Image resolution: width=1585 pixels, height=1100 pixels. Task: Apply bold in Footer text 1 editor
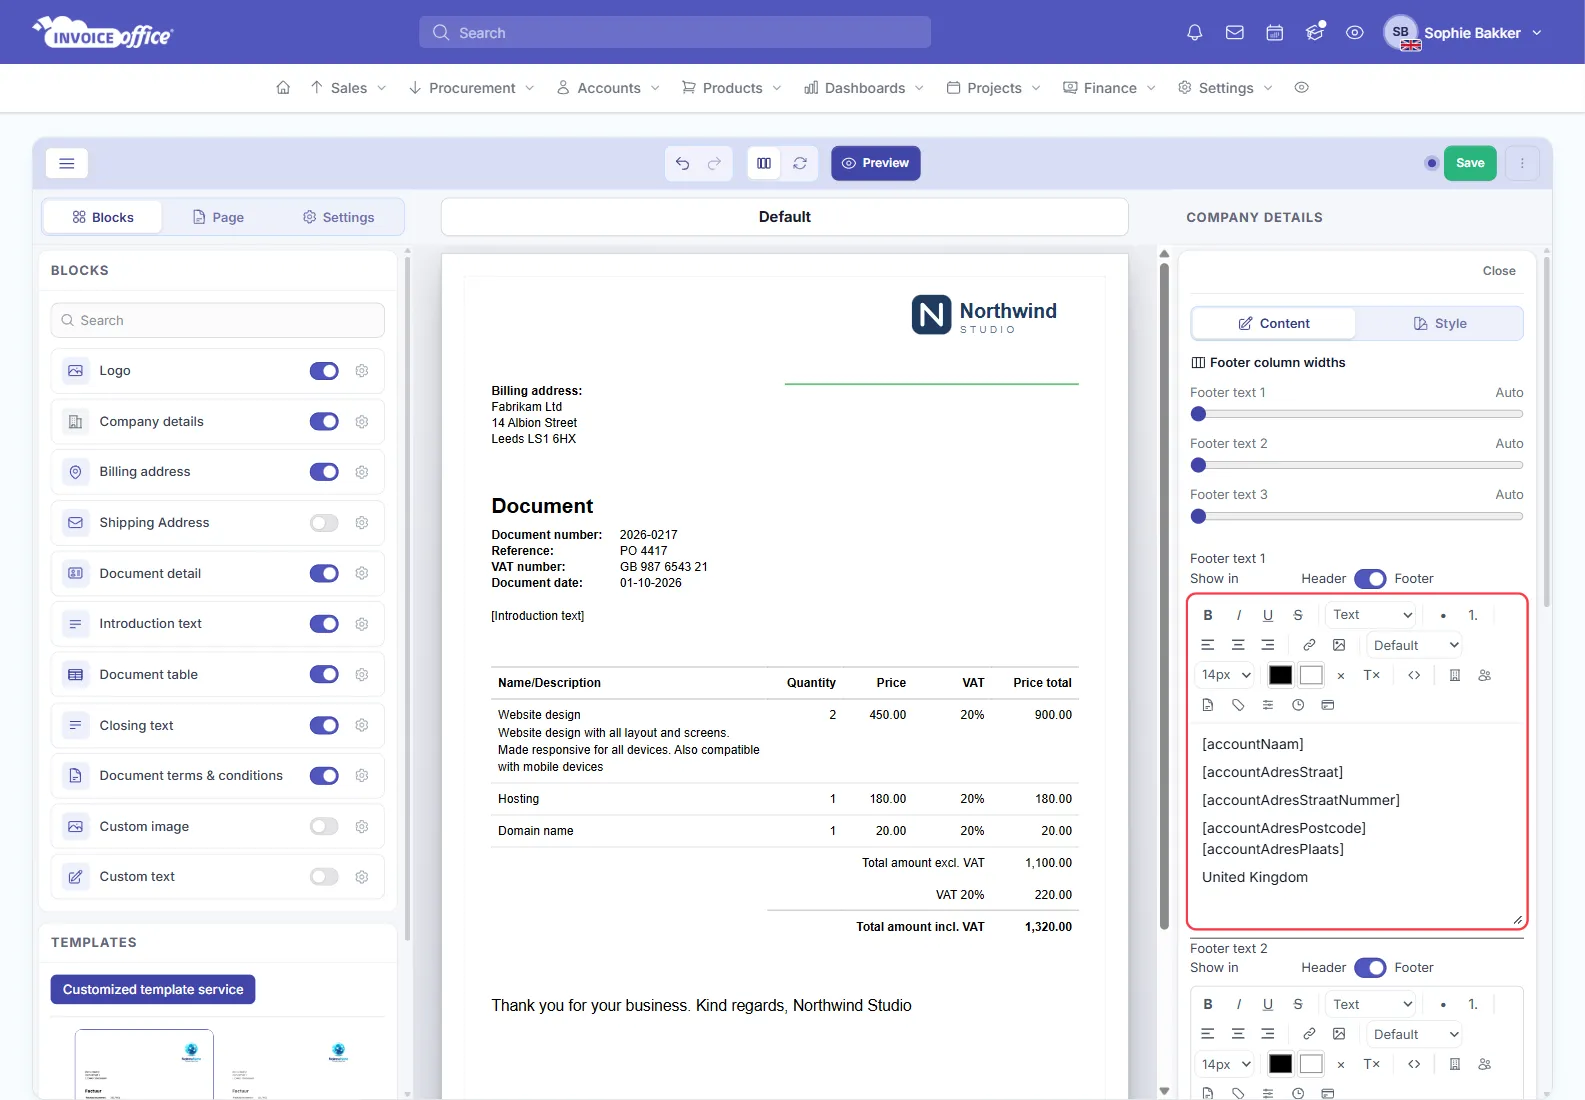pyautogui.click(x=1208, y=615)
